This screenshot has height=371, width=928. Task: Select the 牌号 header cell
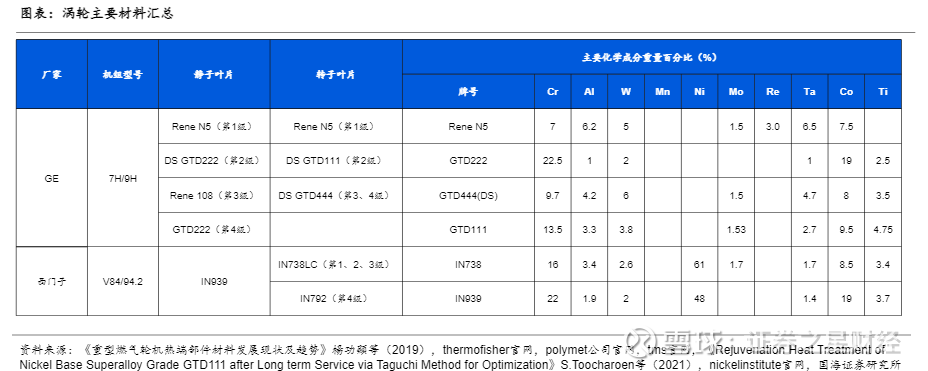point(468,92)
